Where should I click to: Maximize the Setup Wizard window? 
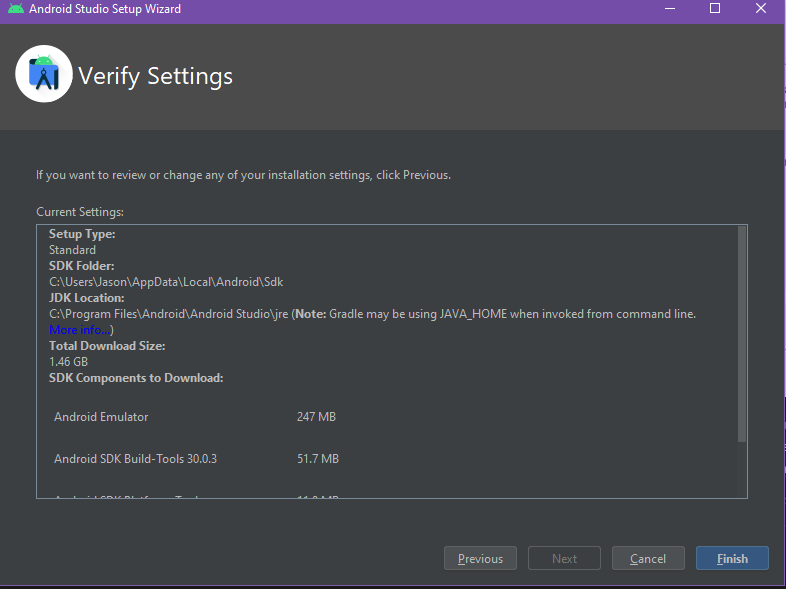[x=715, y=9]
